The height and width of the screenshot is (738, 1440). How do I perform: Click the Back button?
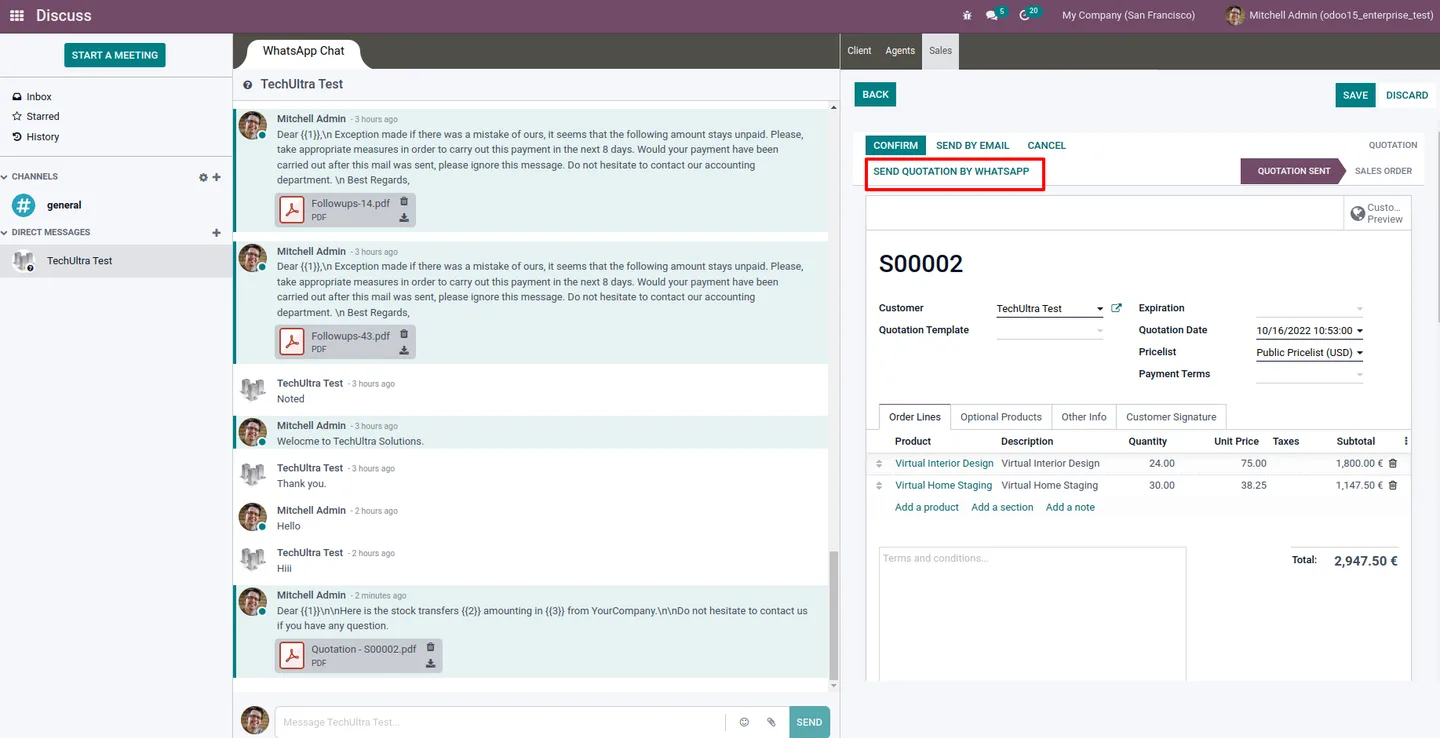[875, 95]
